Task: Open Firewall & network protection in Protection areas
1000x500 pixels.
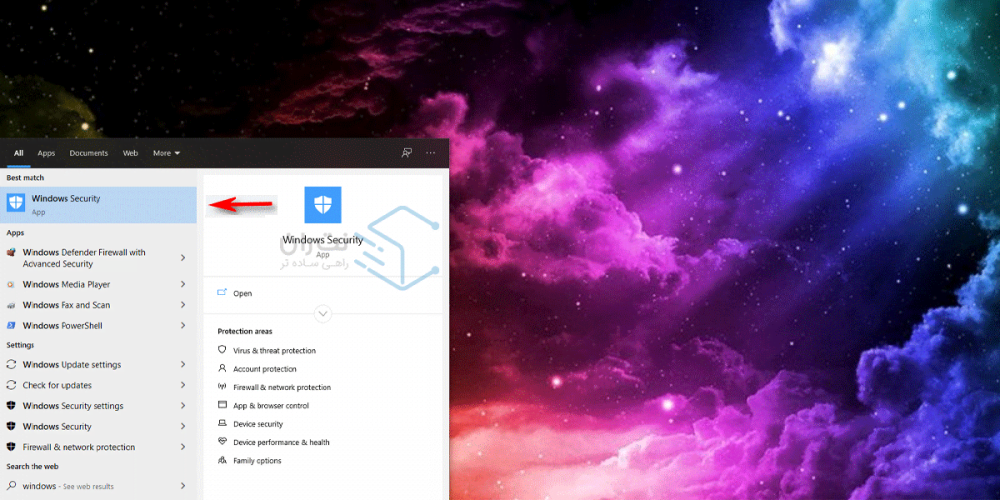Action: point(281,387)
